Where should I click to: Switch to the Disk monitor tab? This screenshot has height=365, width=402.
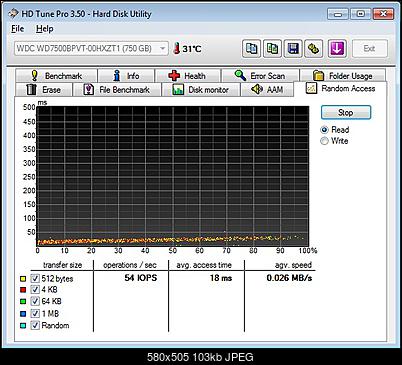pos(200,90)
